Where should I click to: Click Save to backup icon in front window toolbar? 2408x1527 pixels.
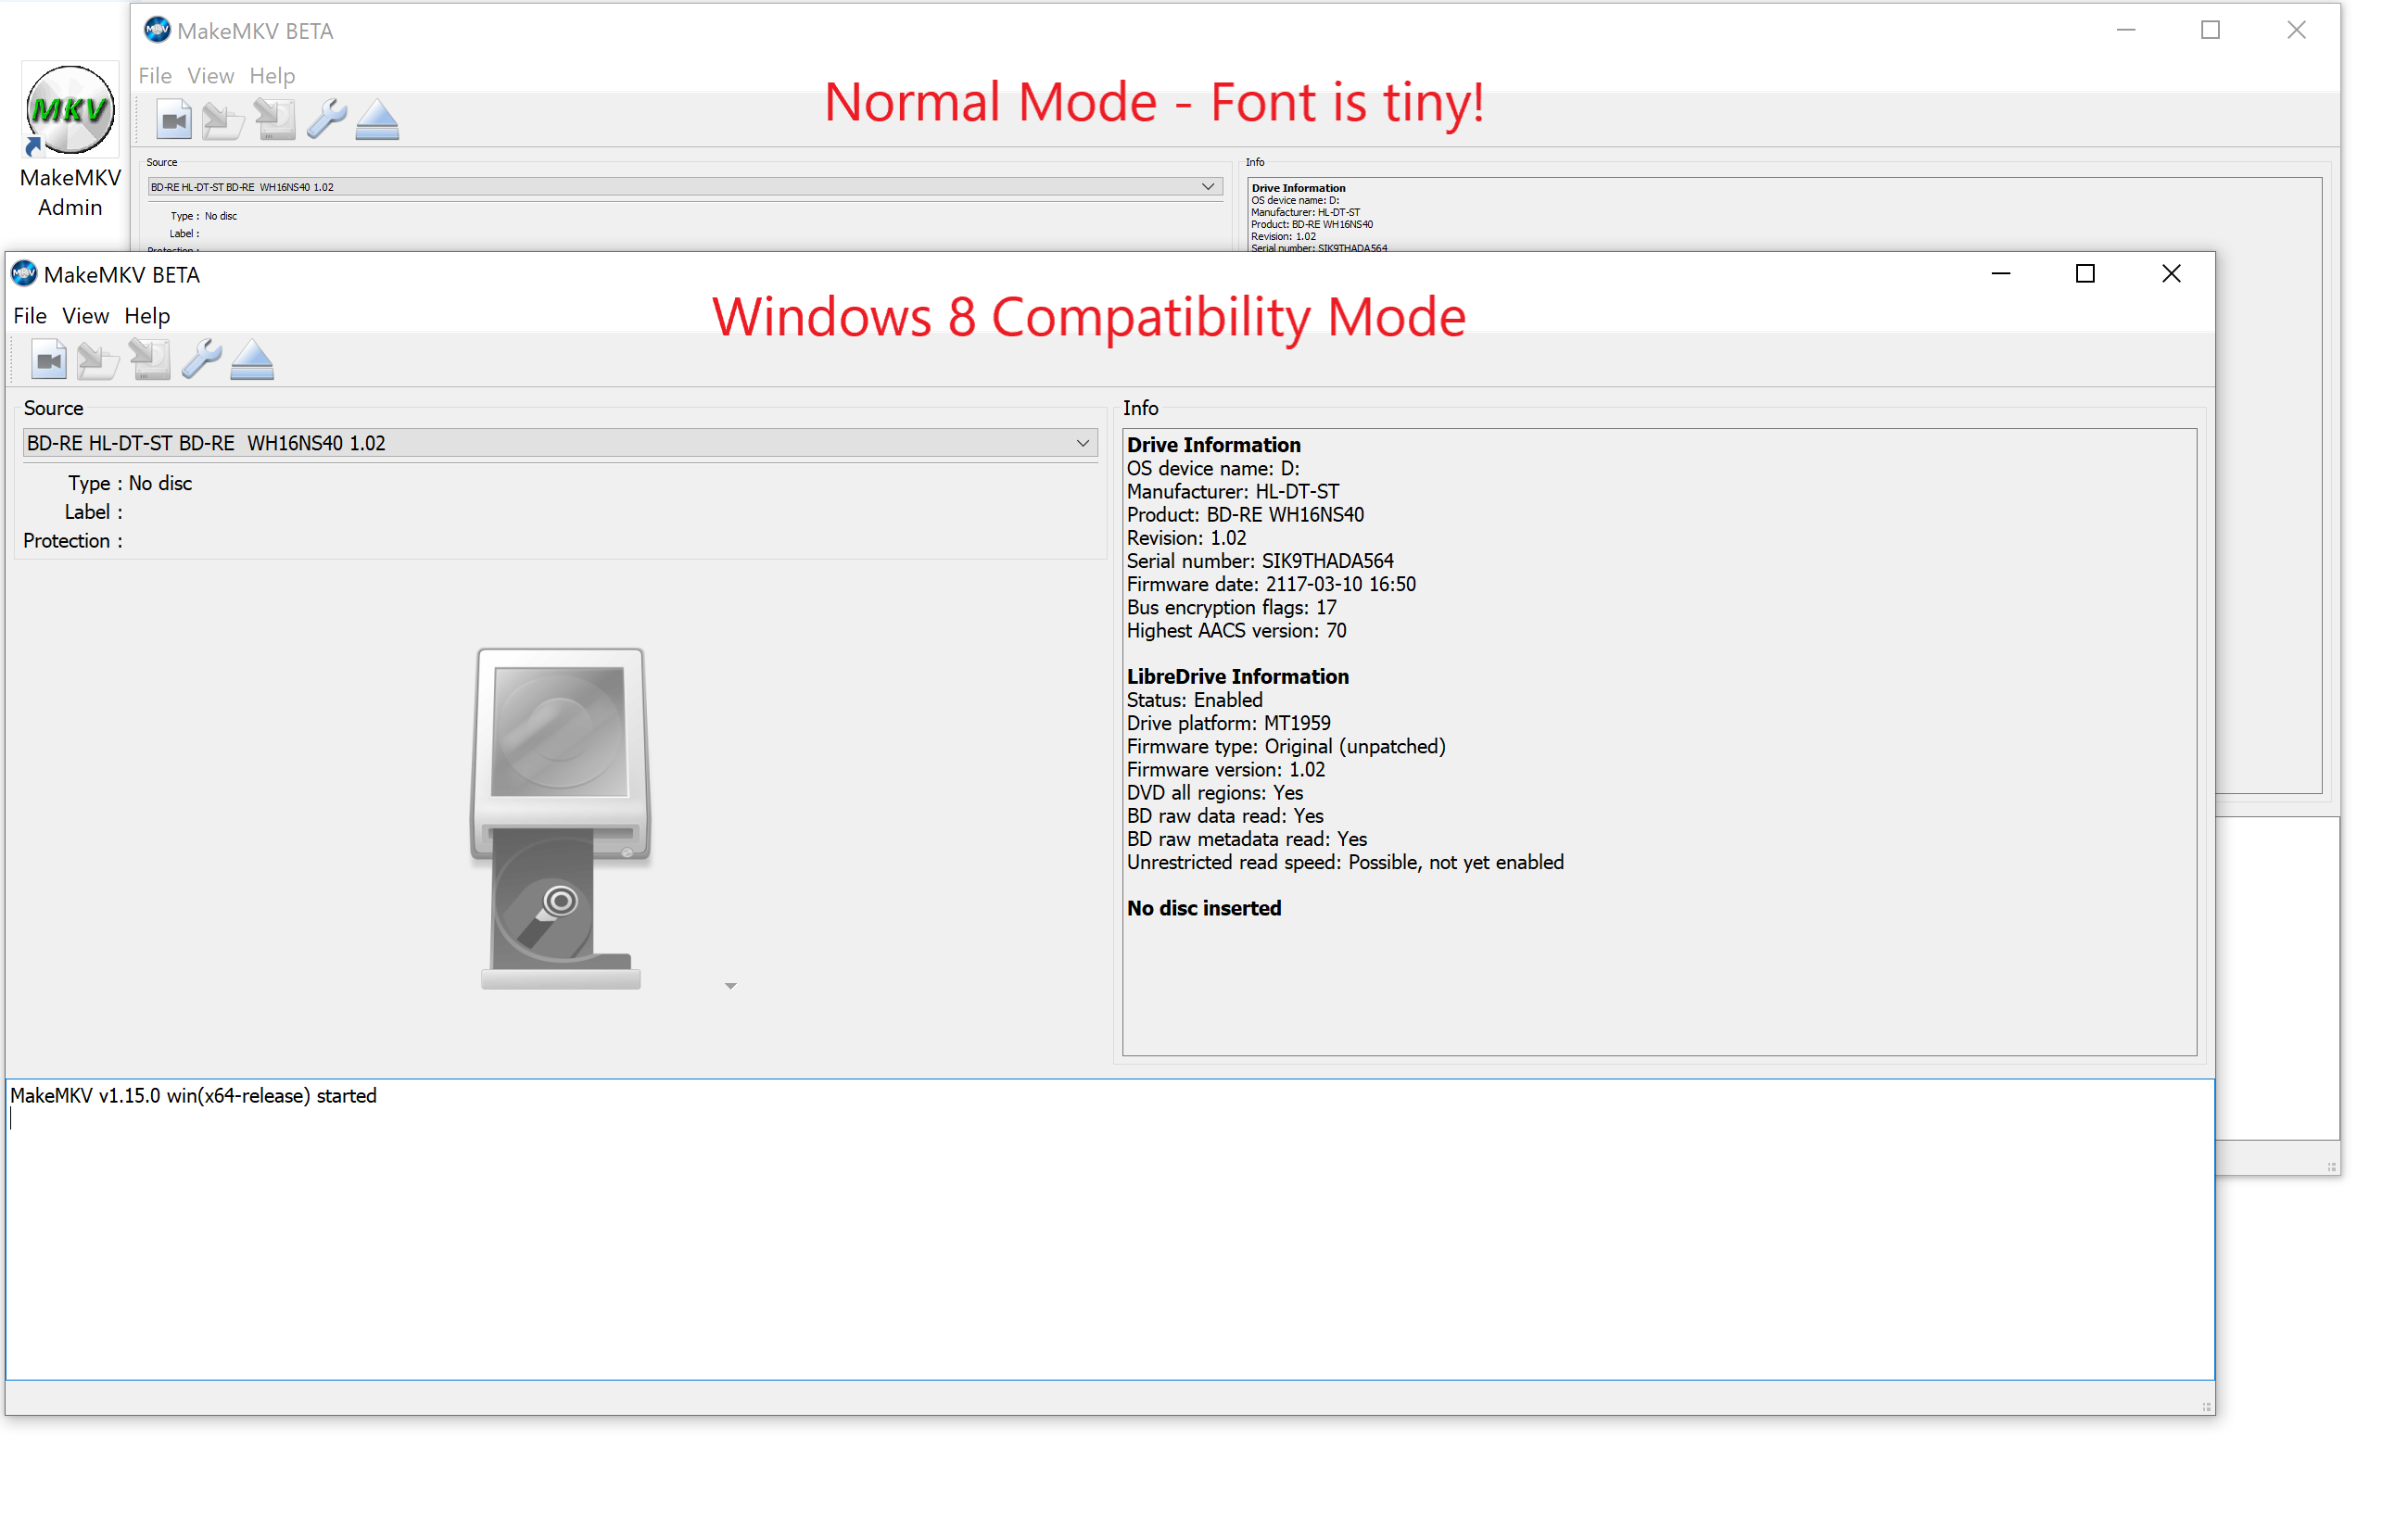(98, 360)
